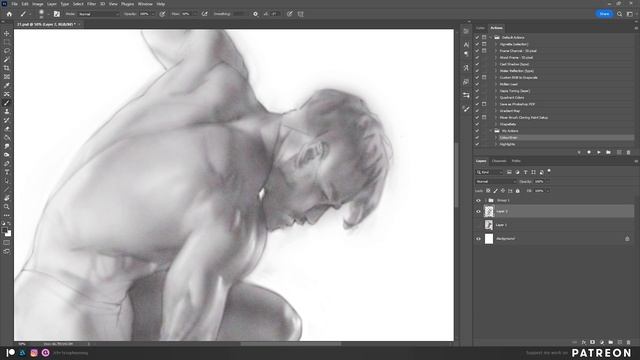Select the Horizontal Type tool
Image resolution: width=640 pixels, height=360 pixels.
tap(7, 172)
